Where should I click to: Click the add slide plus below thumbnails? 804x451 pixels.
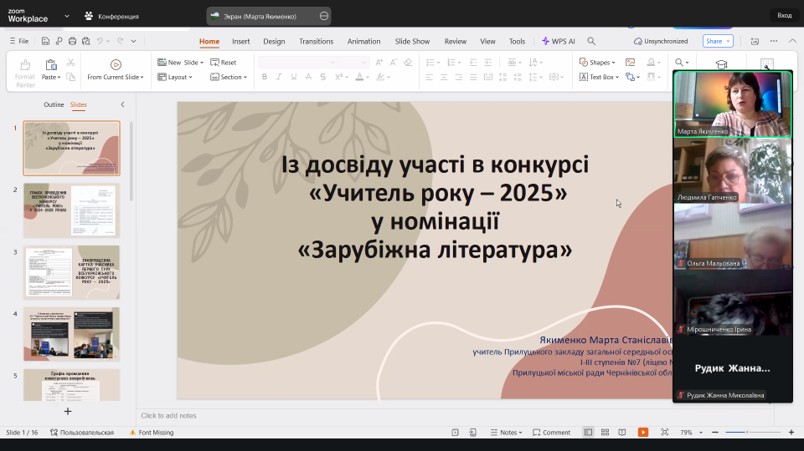point(68,411)
